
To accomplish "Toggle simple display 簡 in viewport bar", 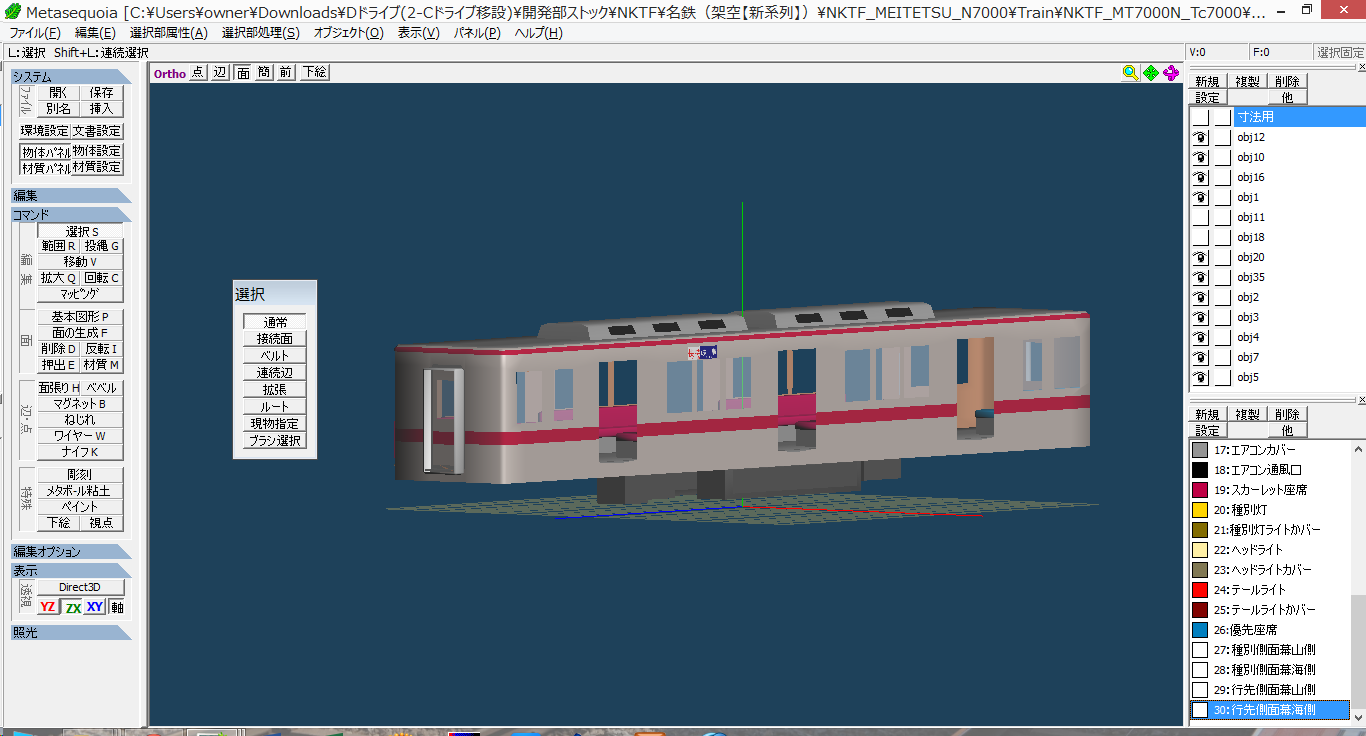I will point(264,72).
